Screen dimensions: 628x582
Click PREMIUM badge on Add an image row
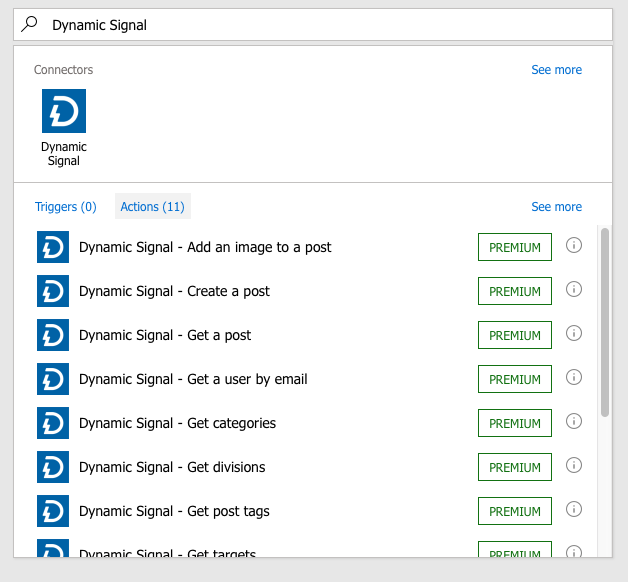pos(515,247)
